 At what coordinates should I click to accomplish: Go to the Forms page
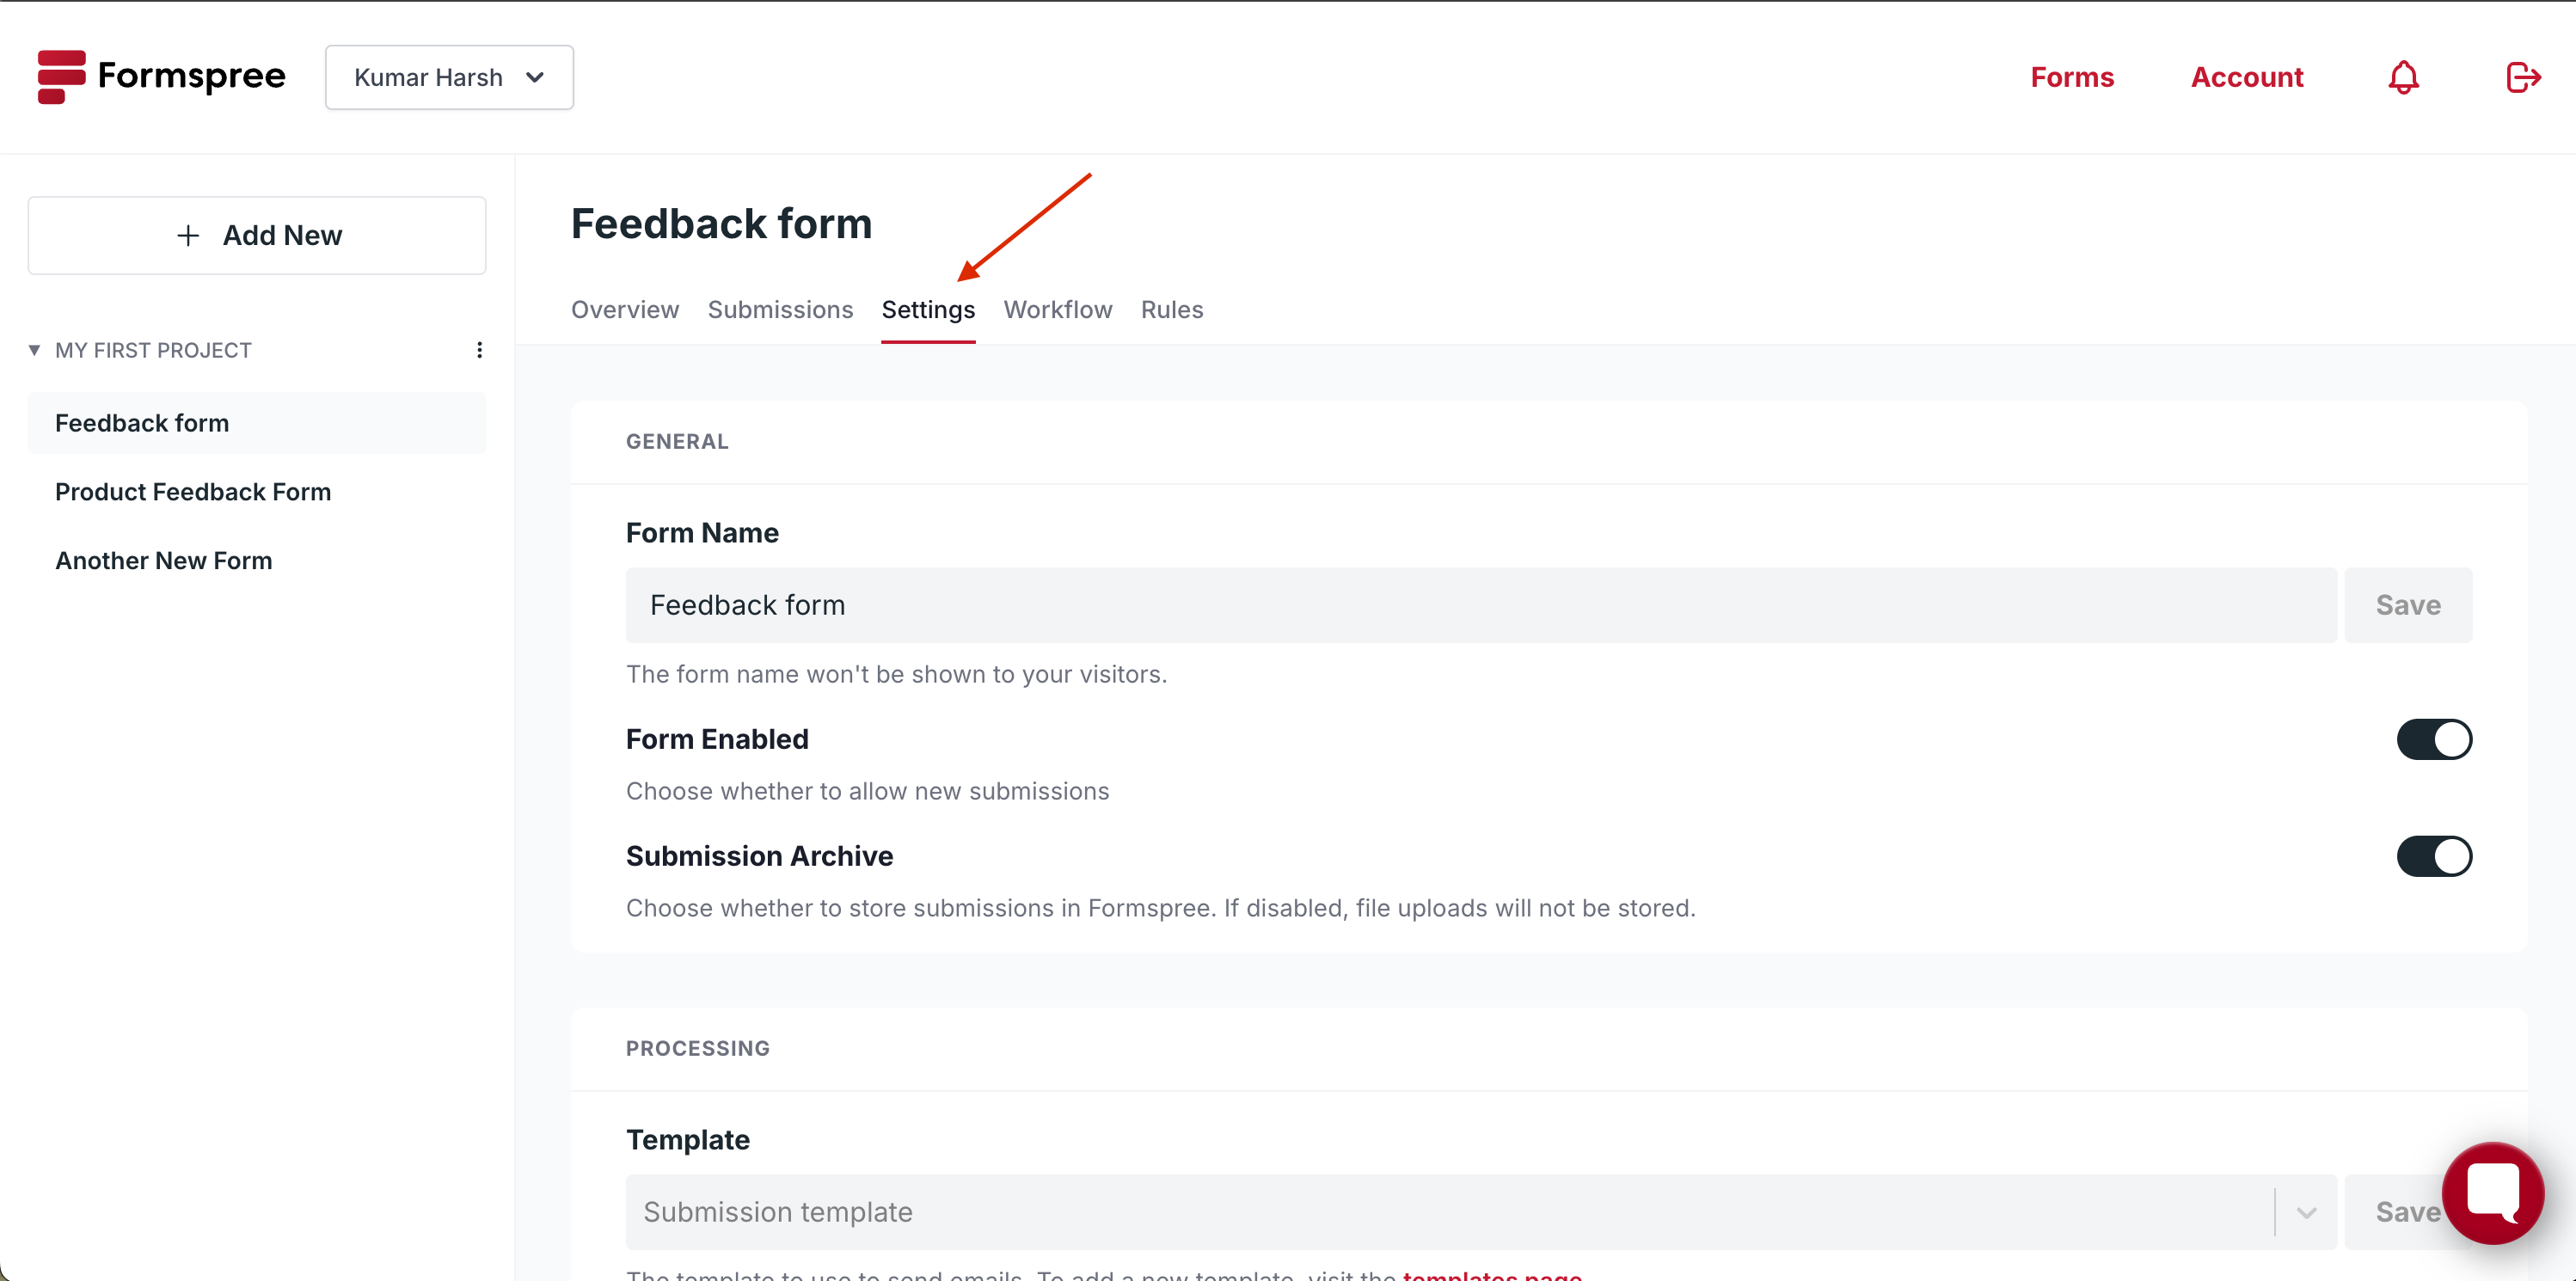tap(2072, 77)
